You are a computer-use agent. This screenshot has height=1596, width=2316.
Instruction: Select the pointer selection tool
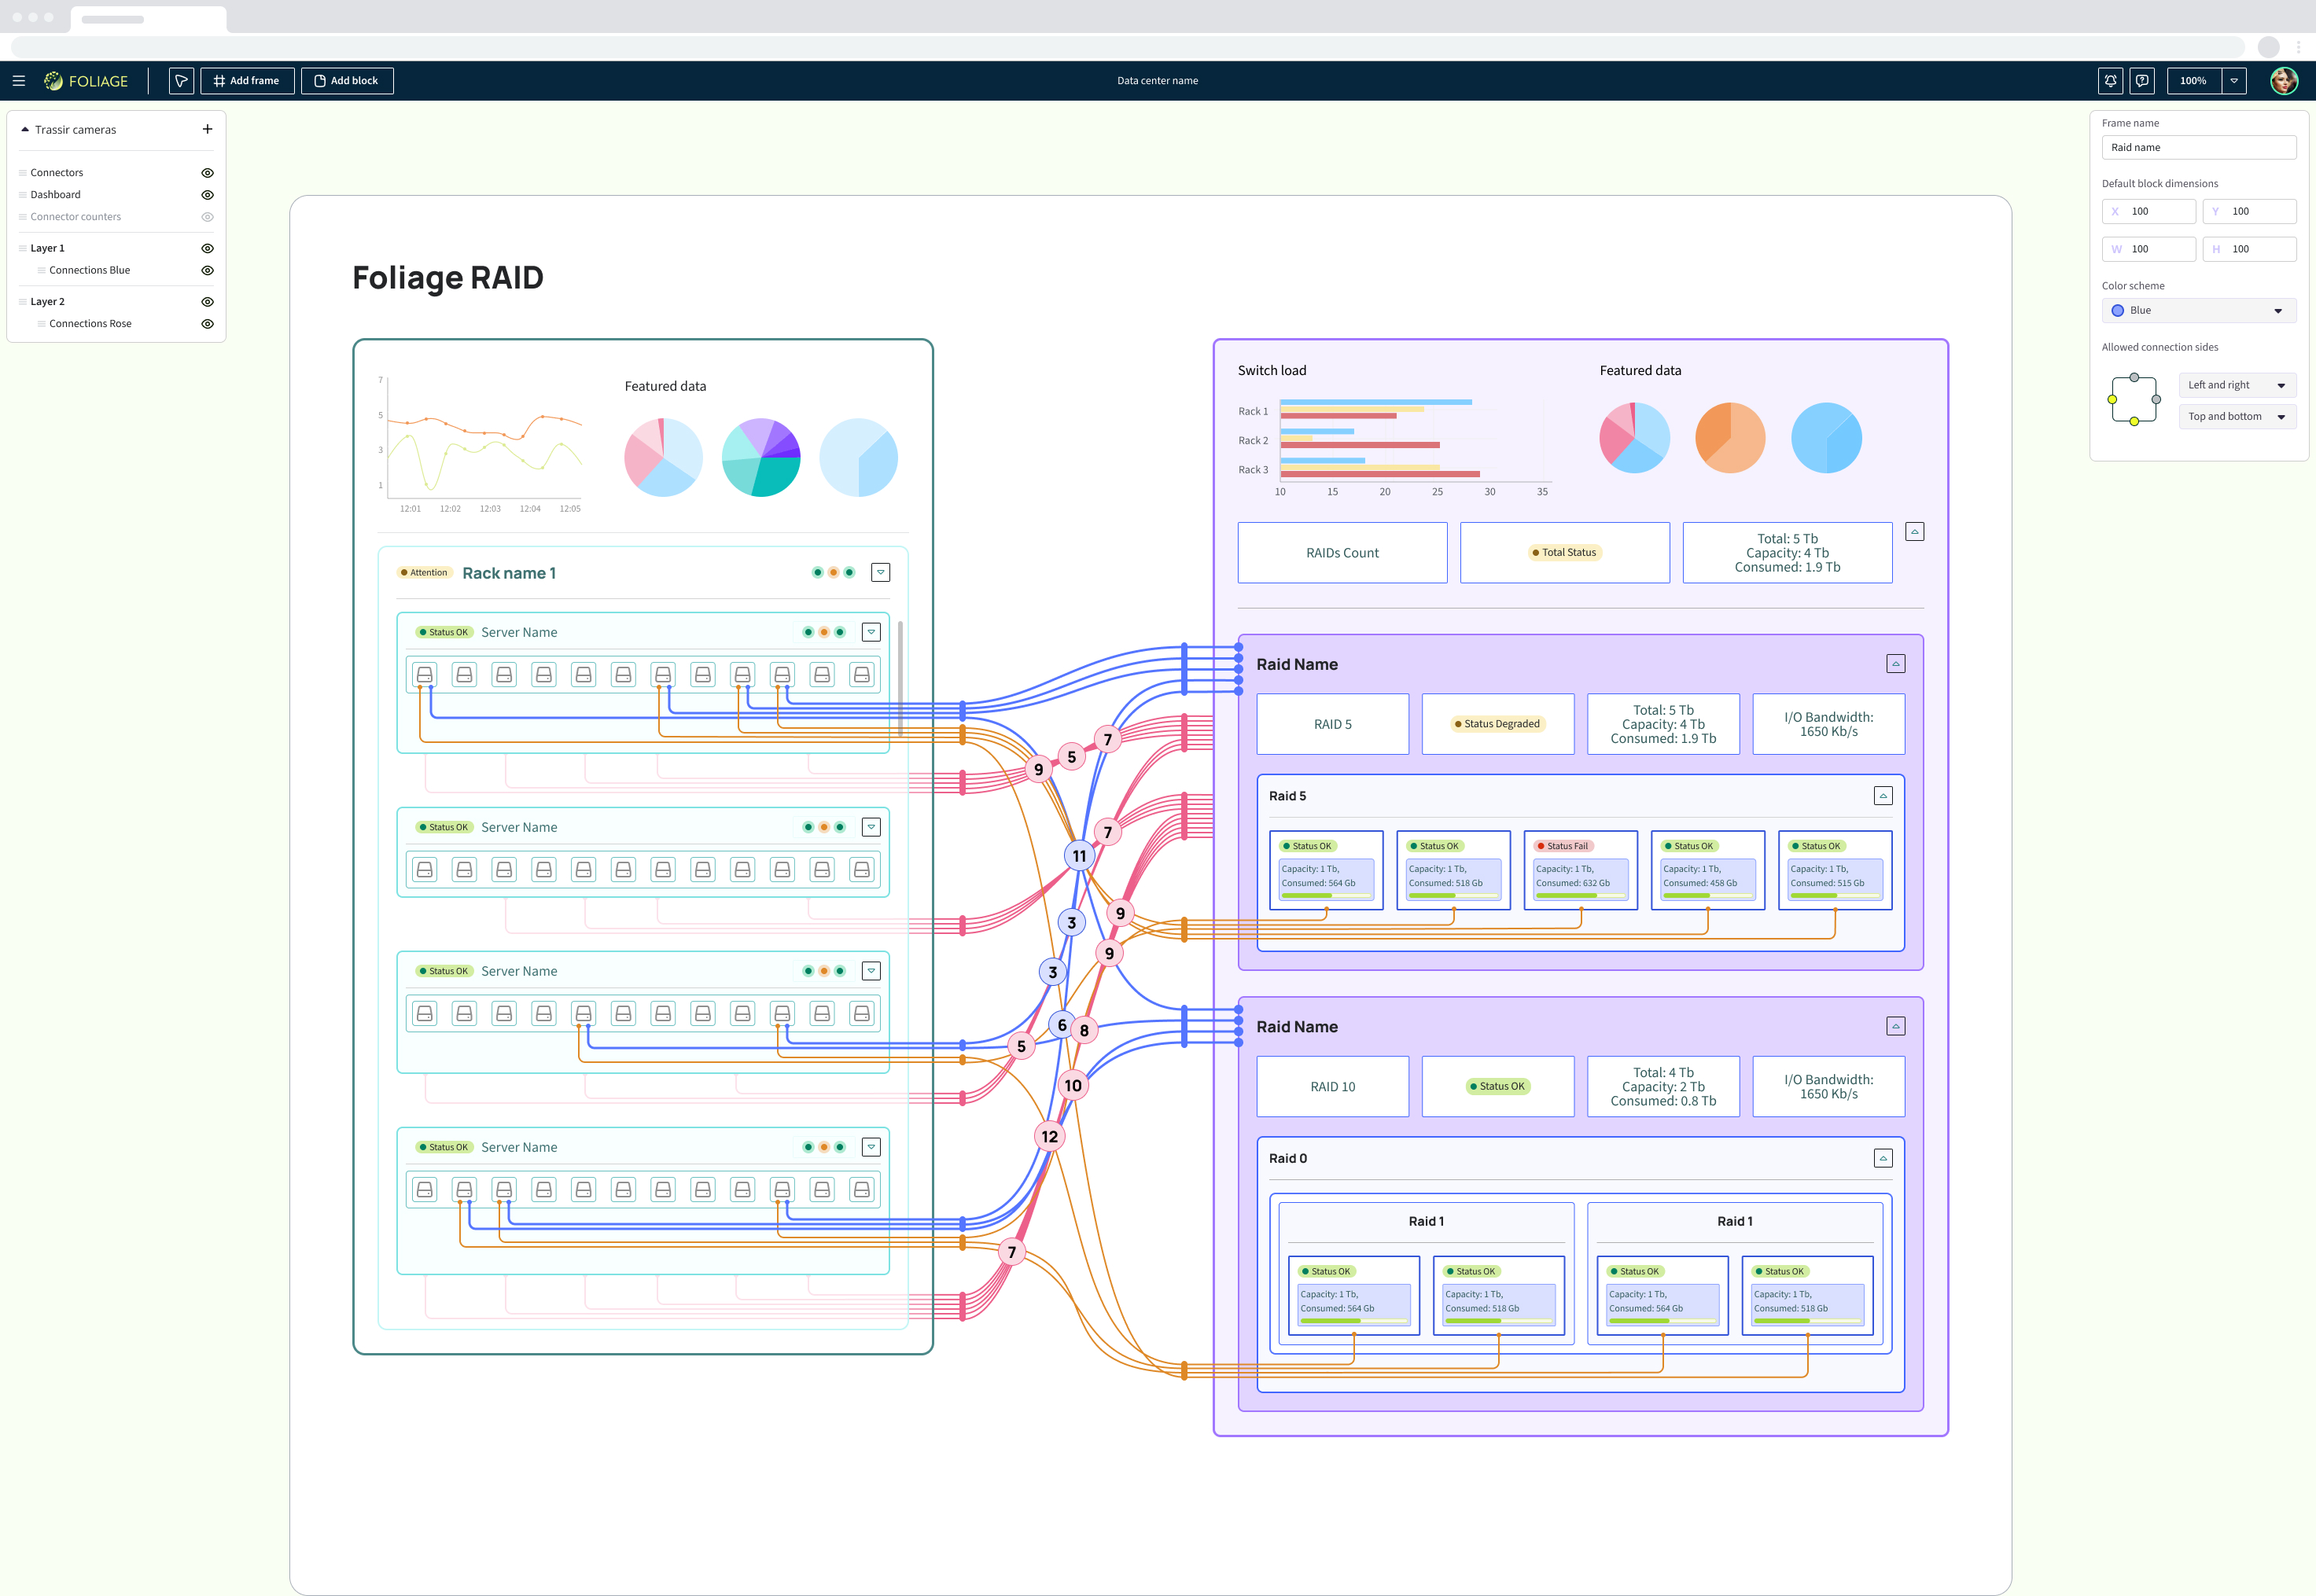[x=181, y=81]
